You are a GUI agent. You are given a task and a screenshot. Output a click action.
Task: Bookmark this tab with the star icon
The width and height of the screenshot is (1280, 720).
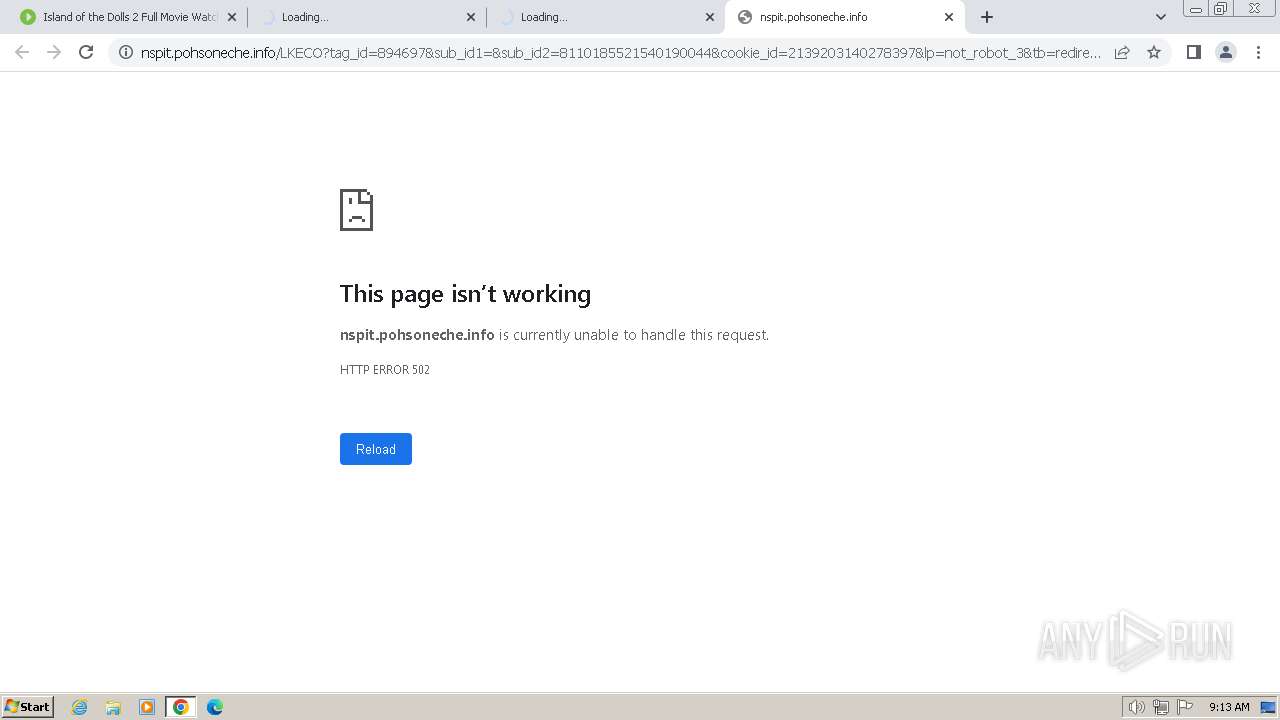click(1154, 52)
